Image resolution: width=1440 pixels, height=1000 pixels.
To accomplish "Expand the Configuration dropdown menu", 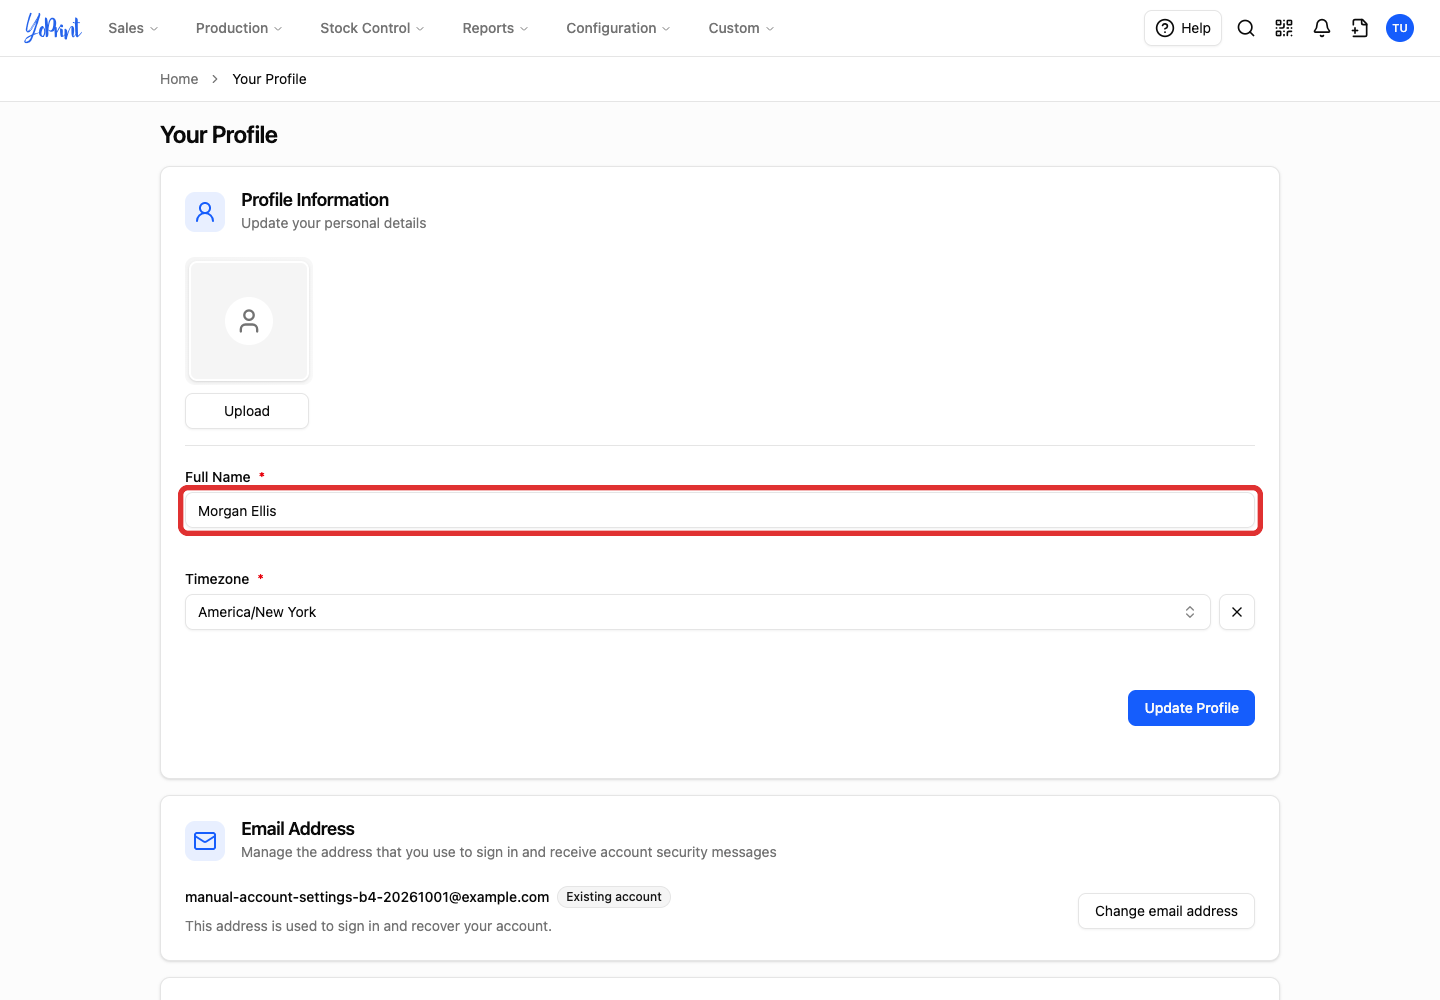I will (618, 28).
